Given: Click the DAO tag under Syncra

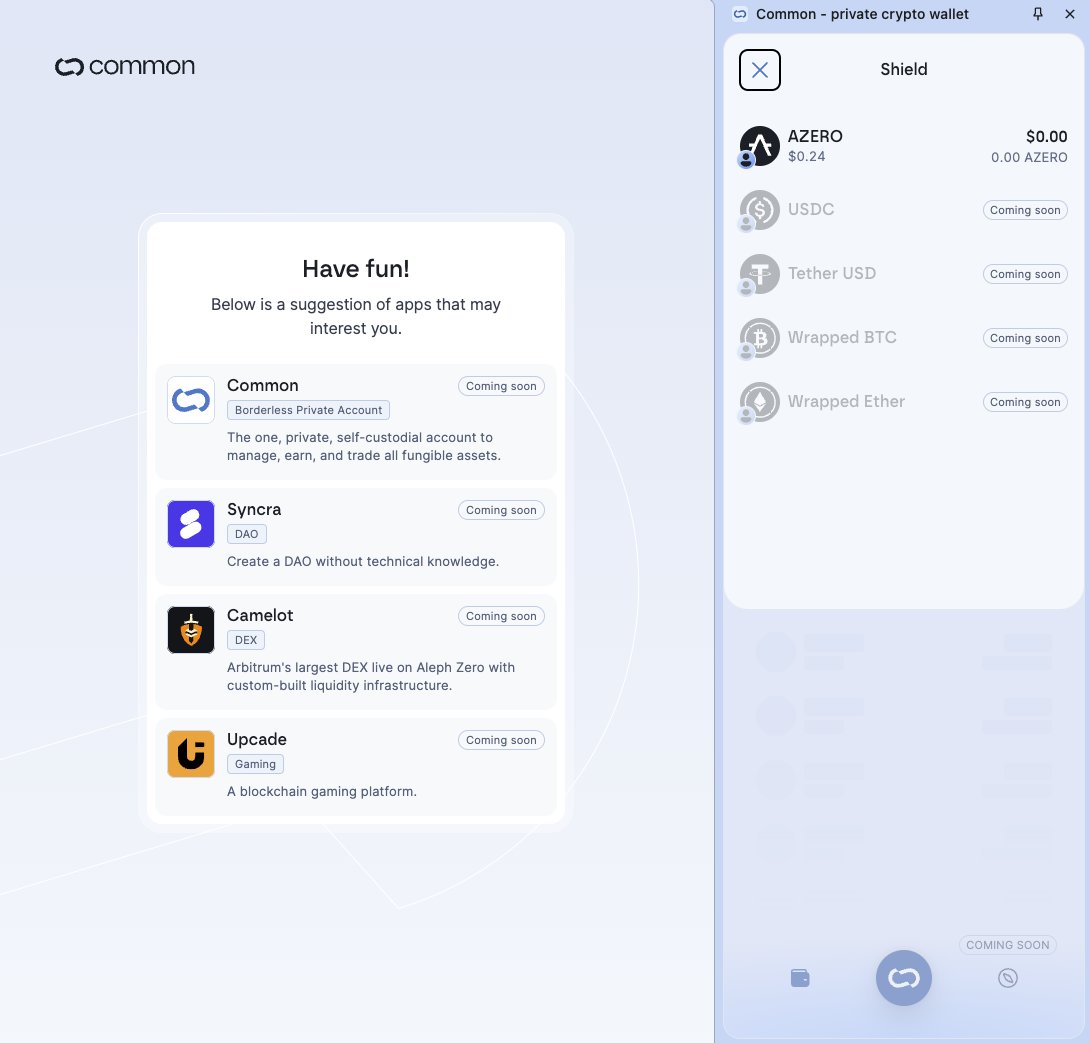Looking at the screenshot, I should [x=247, y=534].
